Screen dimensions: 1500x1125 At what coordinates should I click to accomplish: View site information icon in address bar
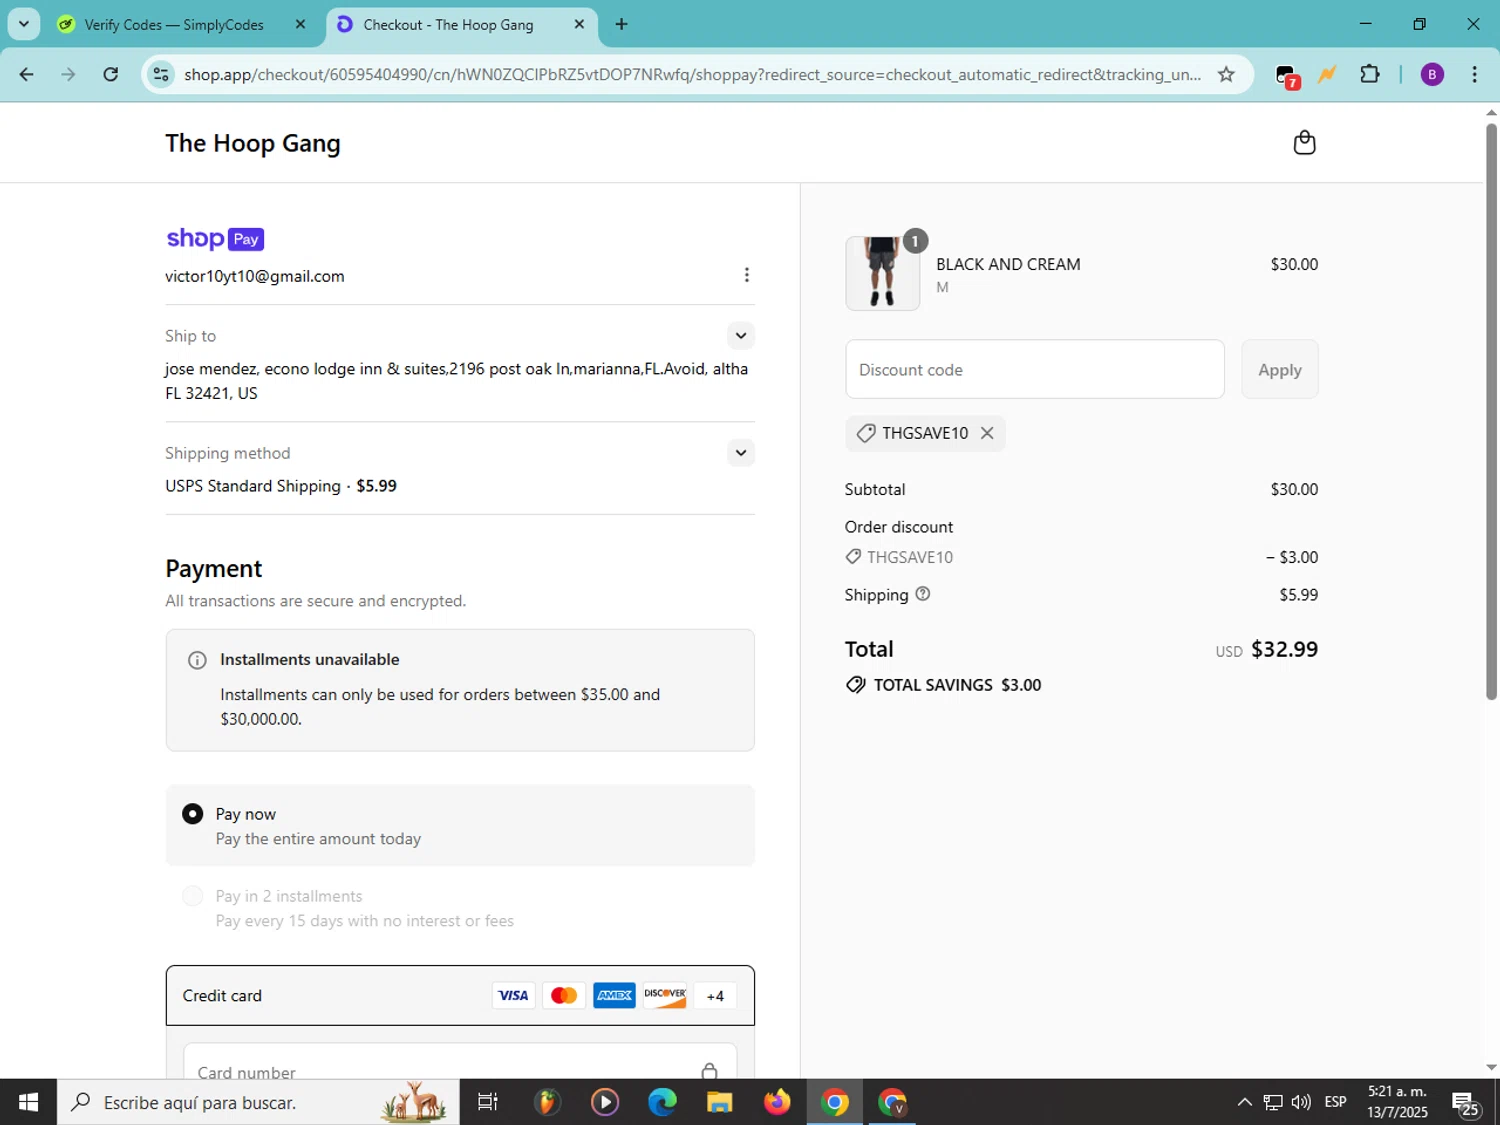(160, 75)
